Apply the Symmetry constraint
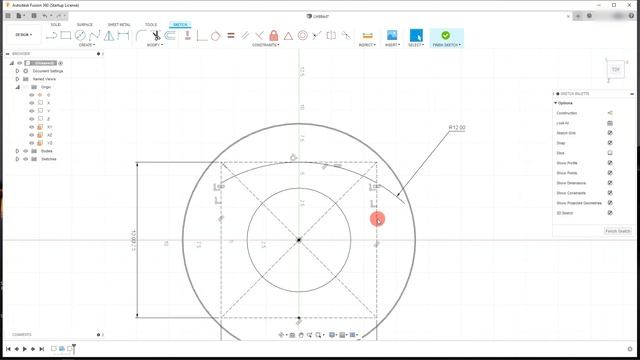The height and width of the screenshot is (360, 640). coord(331,36)
